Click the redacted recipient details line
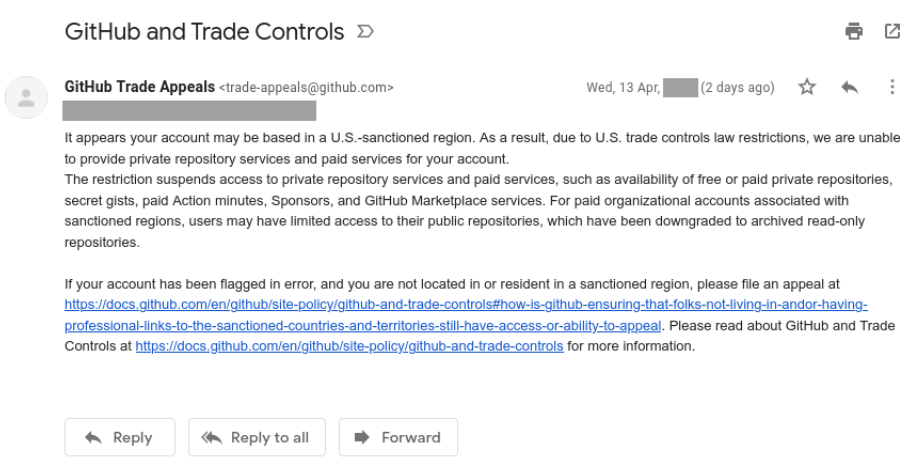The width and height of the screenshot is (911, 470). [x=189, y=110]
